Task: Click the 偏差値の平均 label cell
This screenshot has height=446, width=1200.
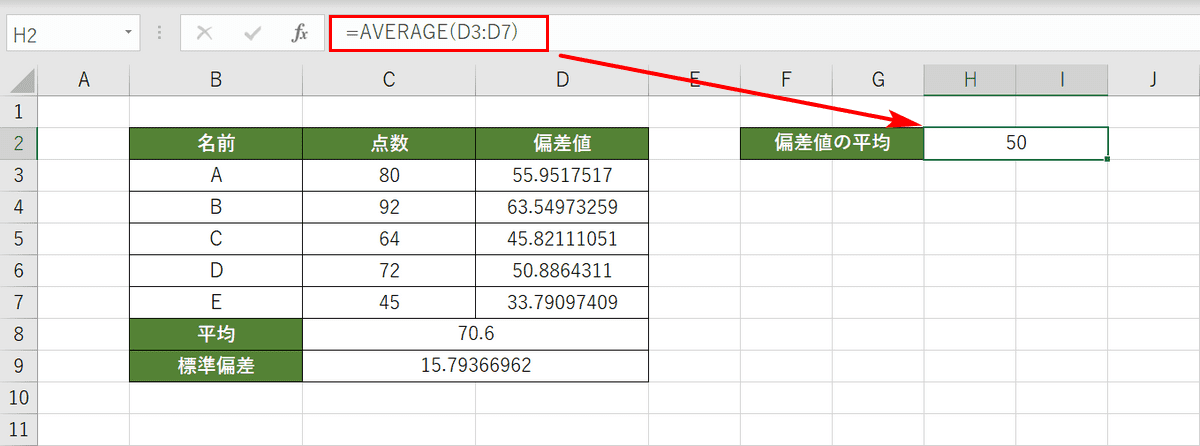Action: coord(832,143)
